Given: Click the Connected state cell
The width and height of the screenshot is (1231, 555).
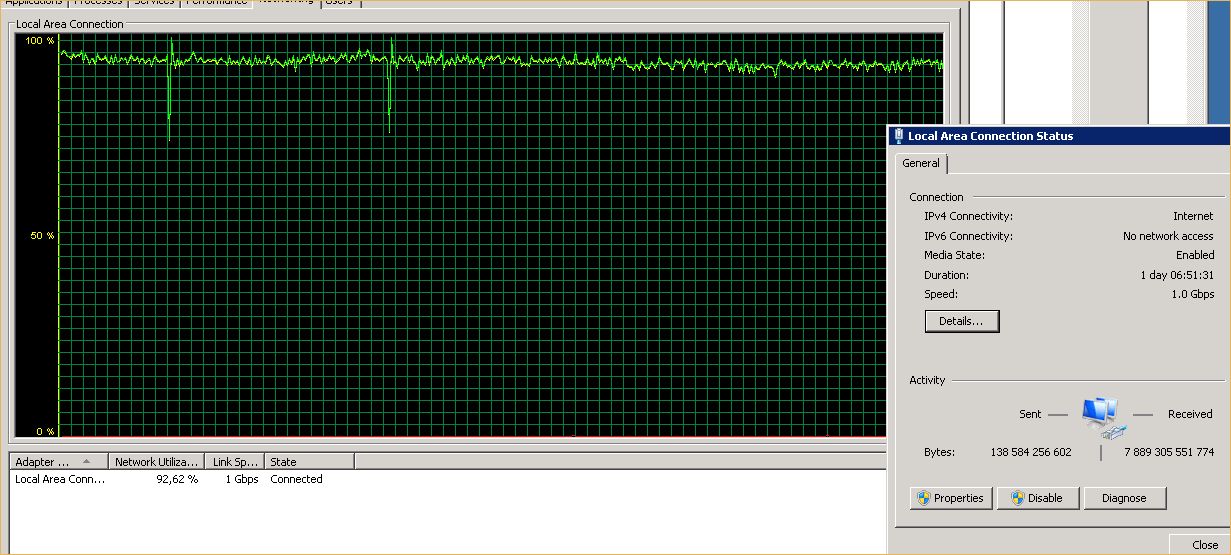Looking at the screenshot, I should (296, 479).
